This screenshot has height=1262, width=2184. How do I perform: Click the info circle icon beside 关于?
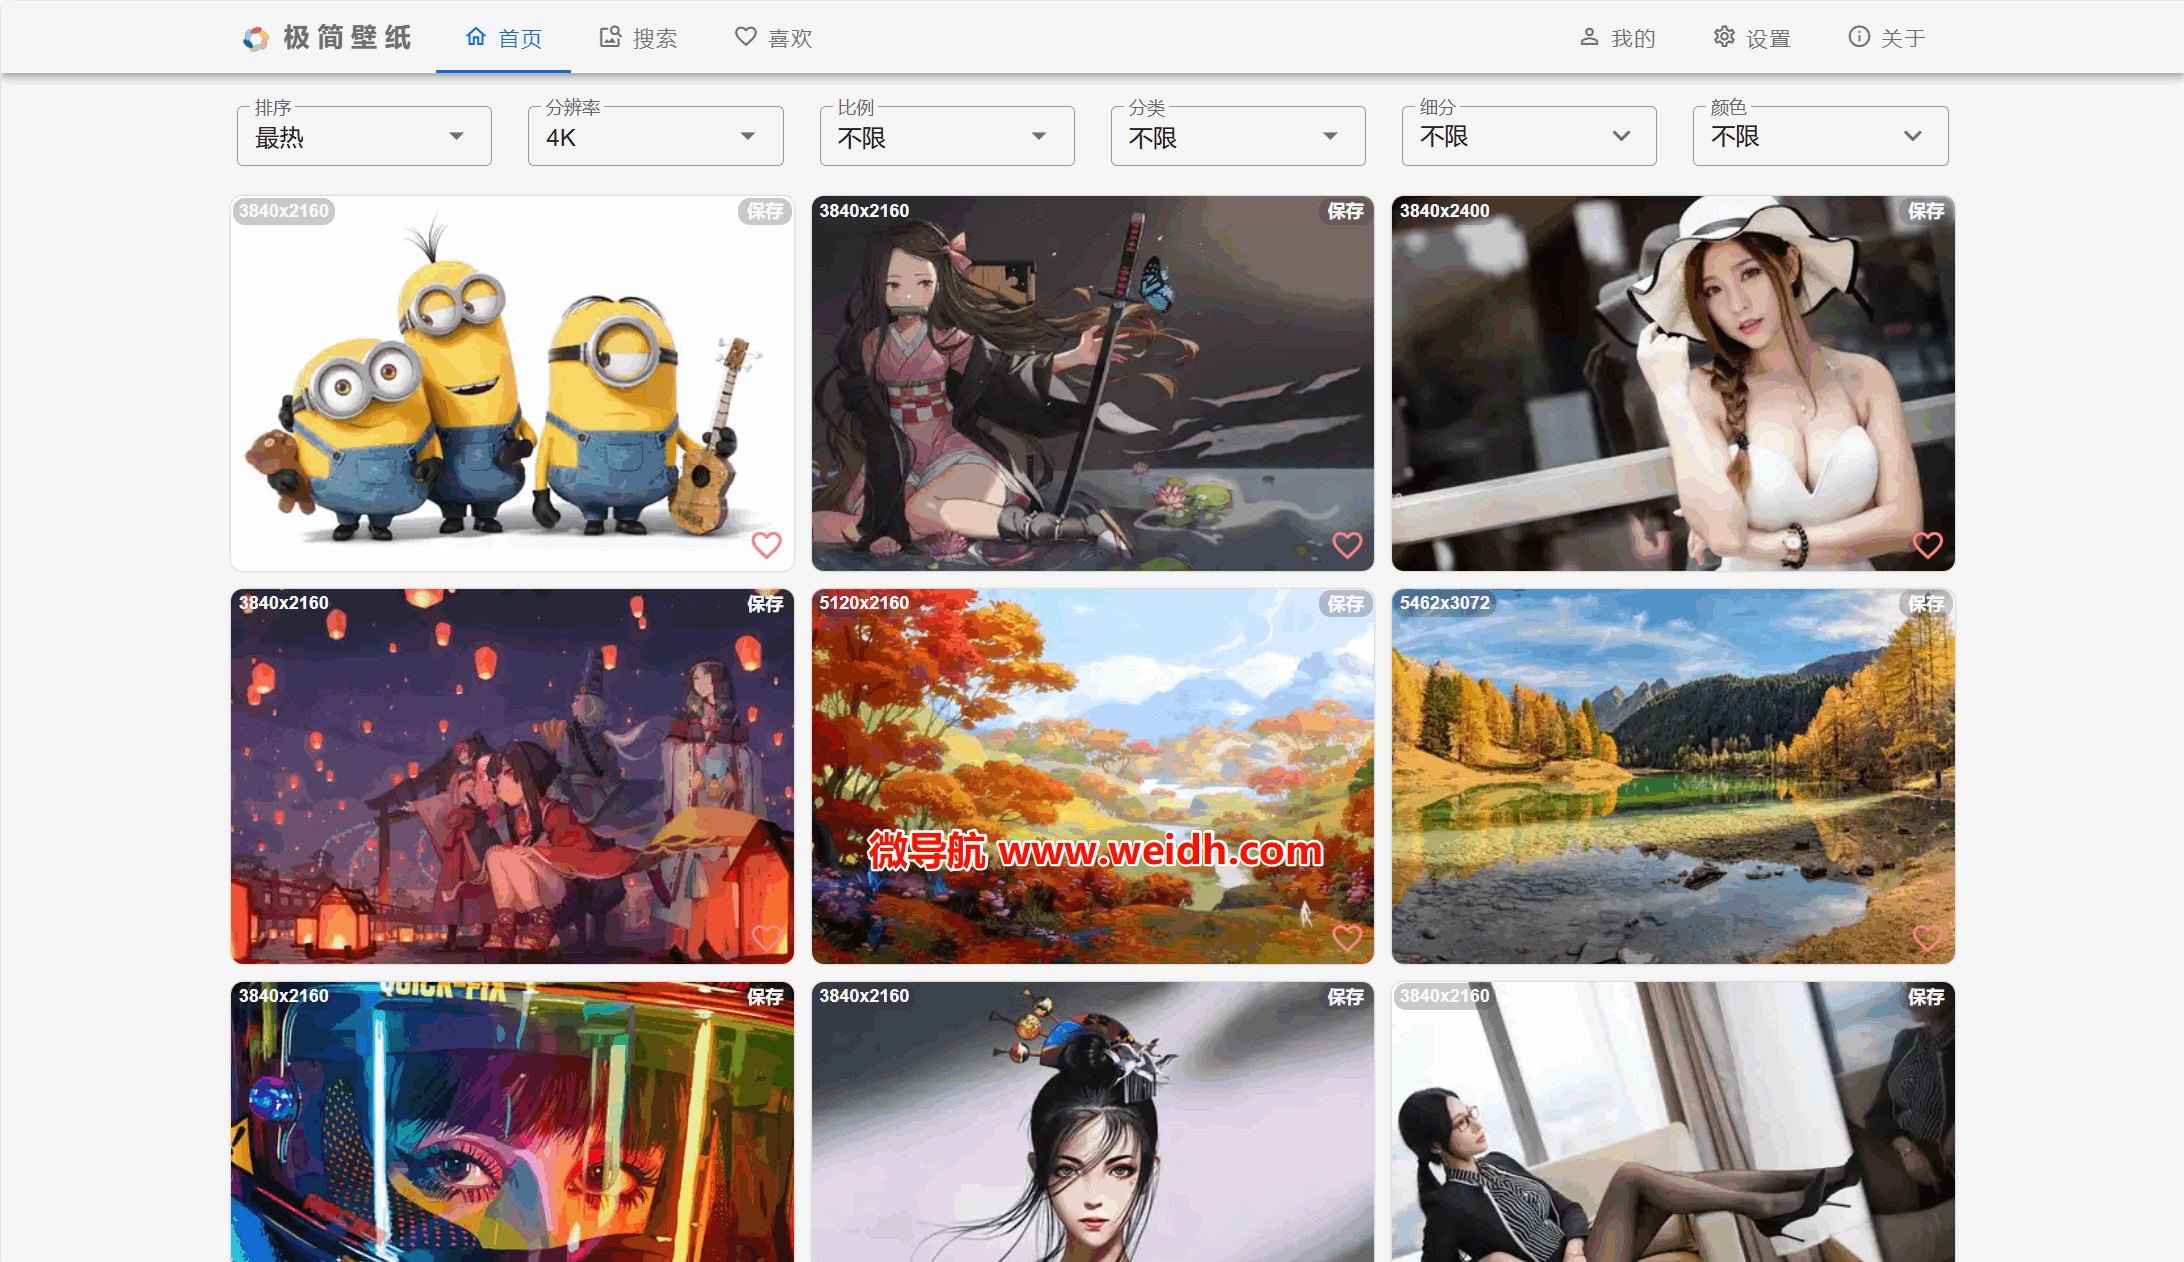tap(1859, 37)
